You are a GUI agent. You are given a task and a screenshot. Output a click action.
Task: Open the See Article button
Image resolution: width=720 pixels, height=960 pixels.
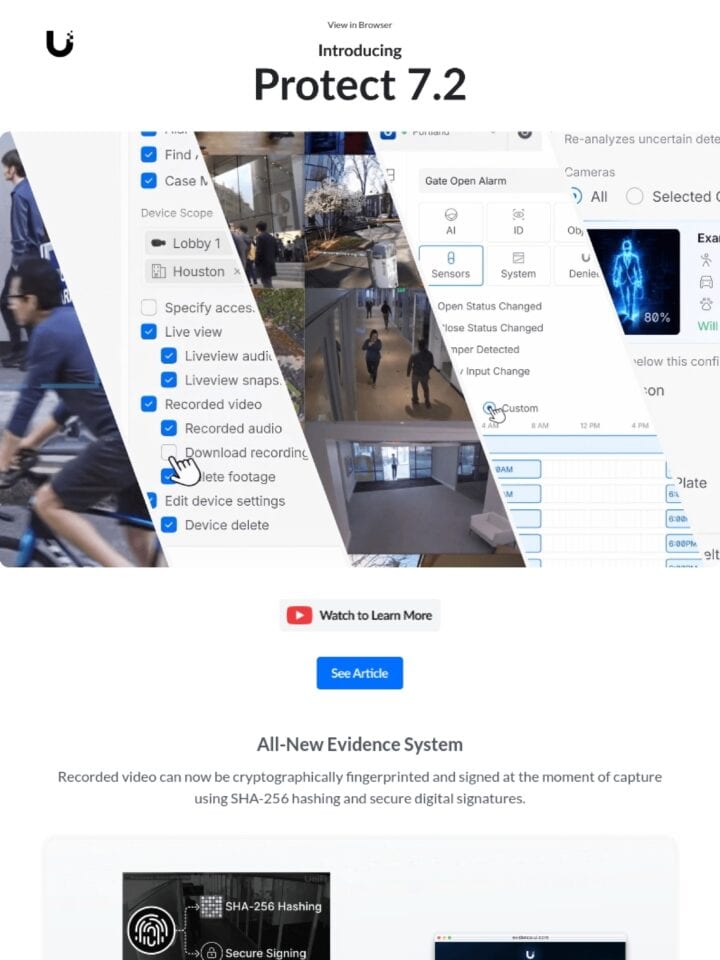[359, 673]
